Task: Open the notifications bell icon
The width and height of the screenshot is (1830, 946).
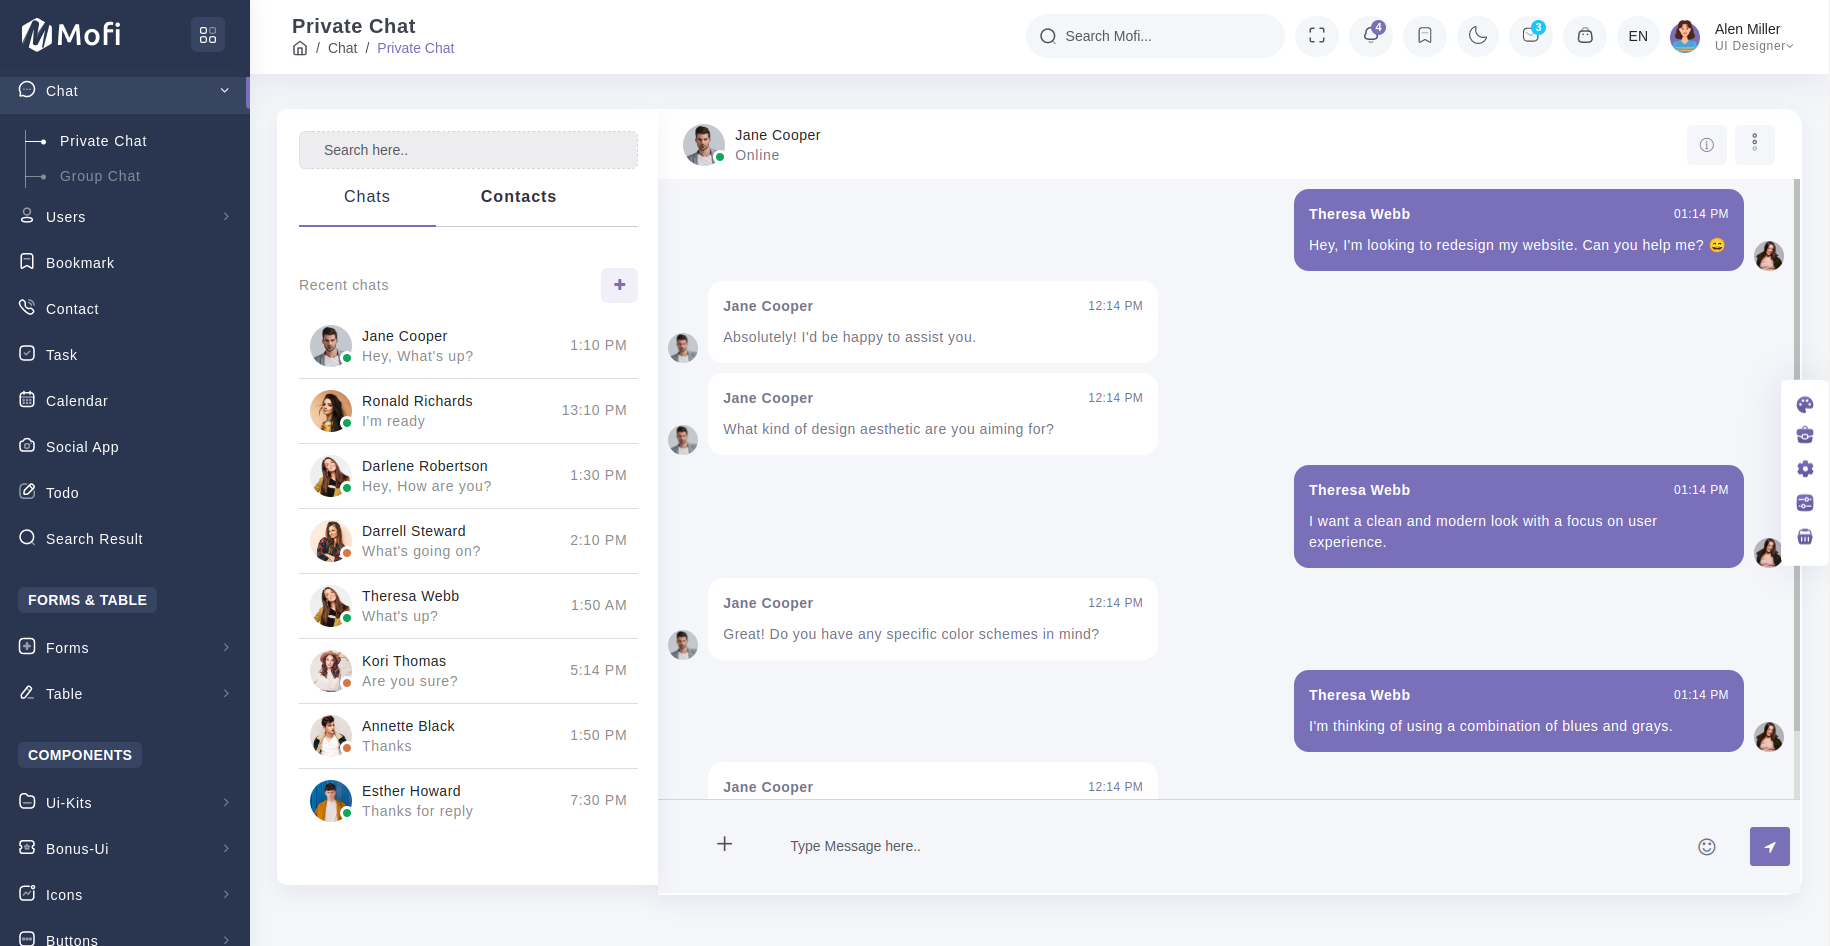Action: [1371, 36]
